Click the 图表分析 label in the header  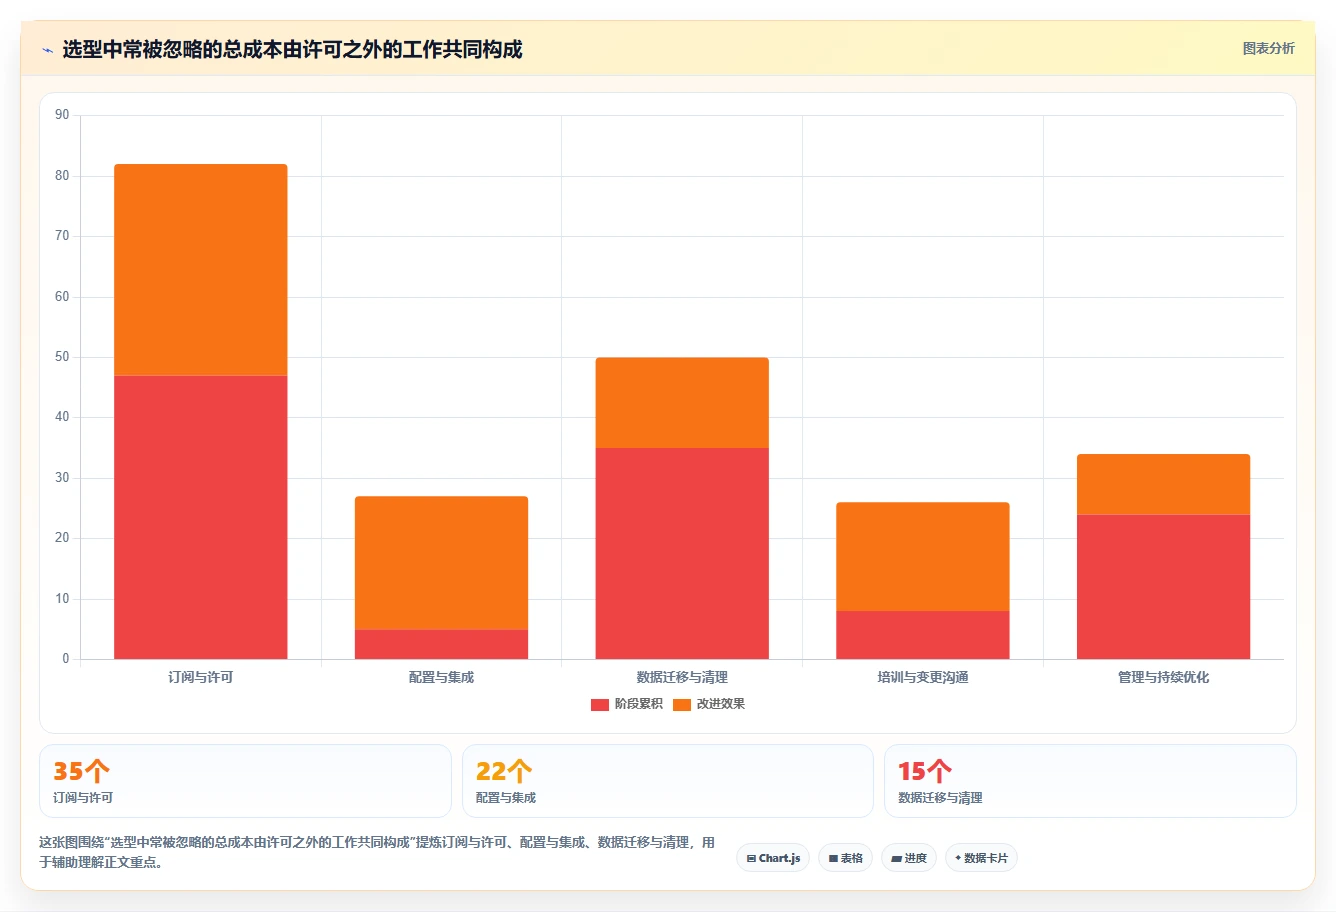[1268, 48]
